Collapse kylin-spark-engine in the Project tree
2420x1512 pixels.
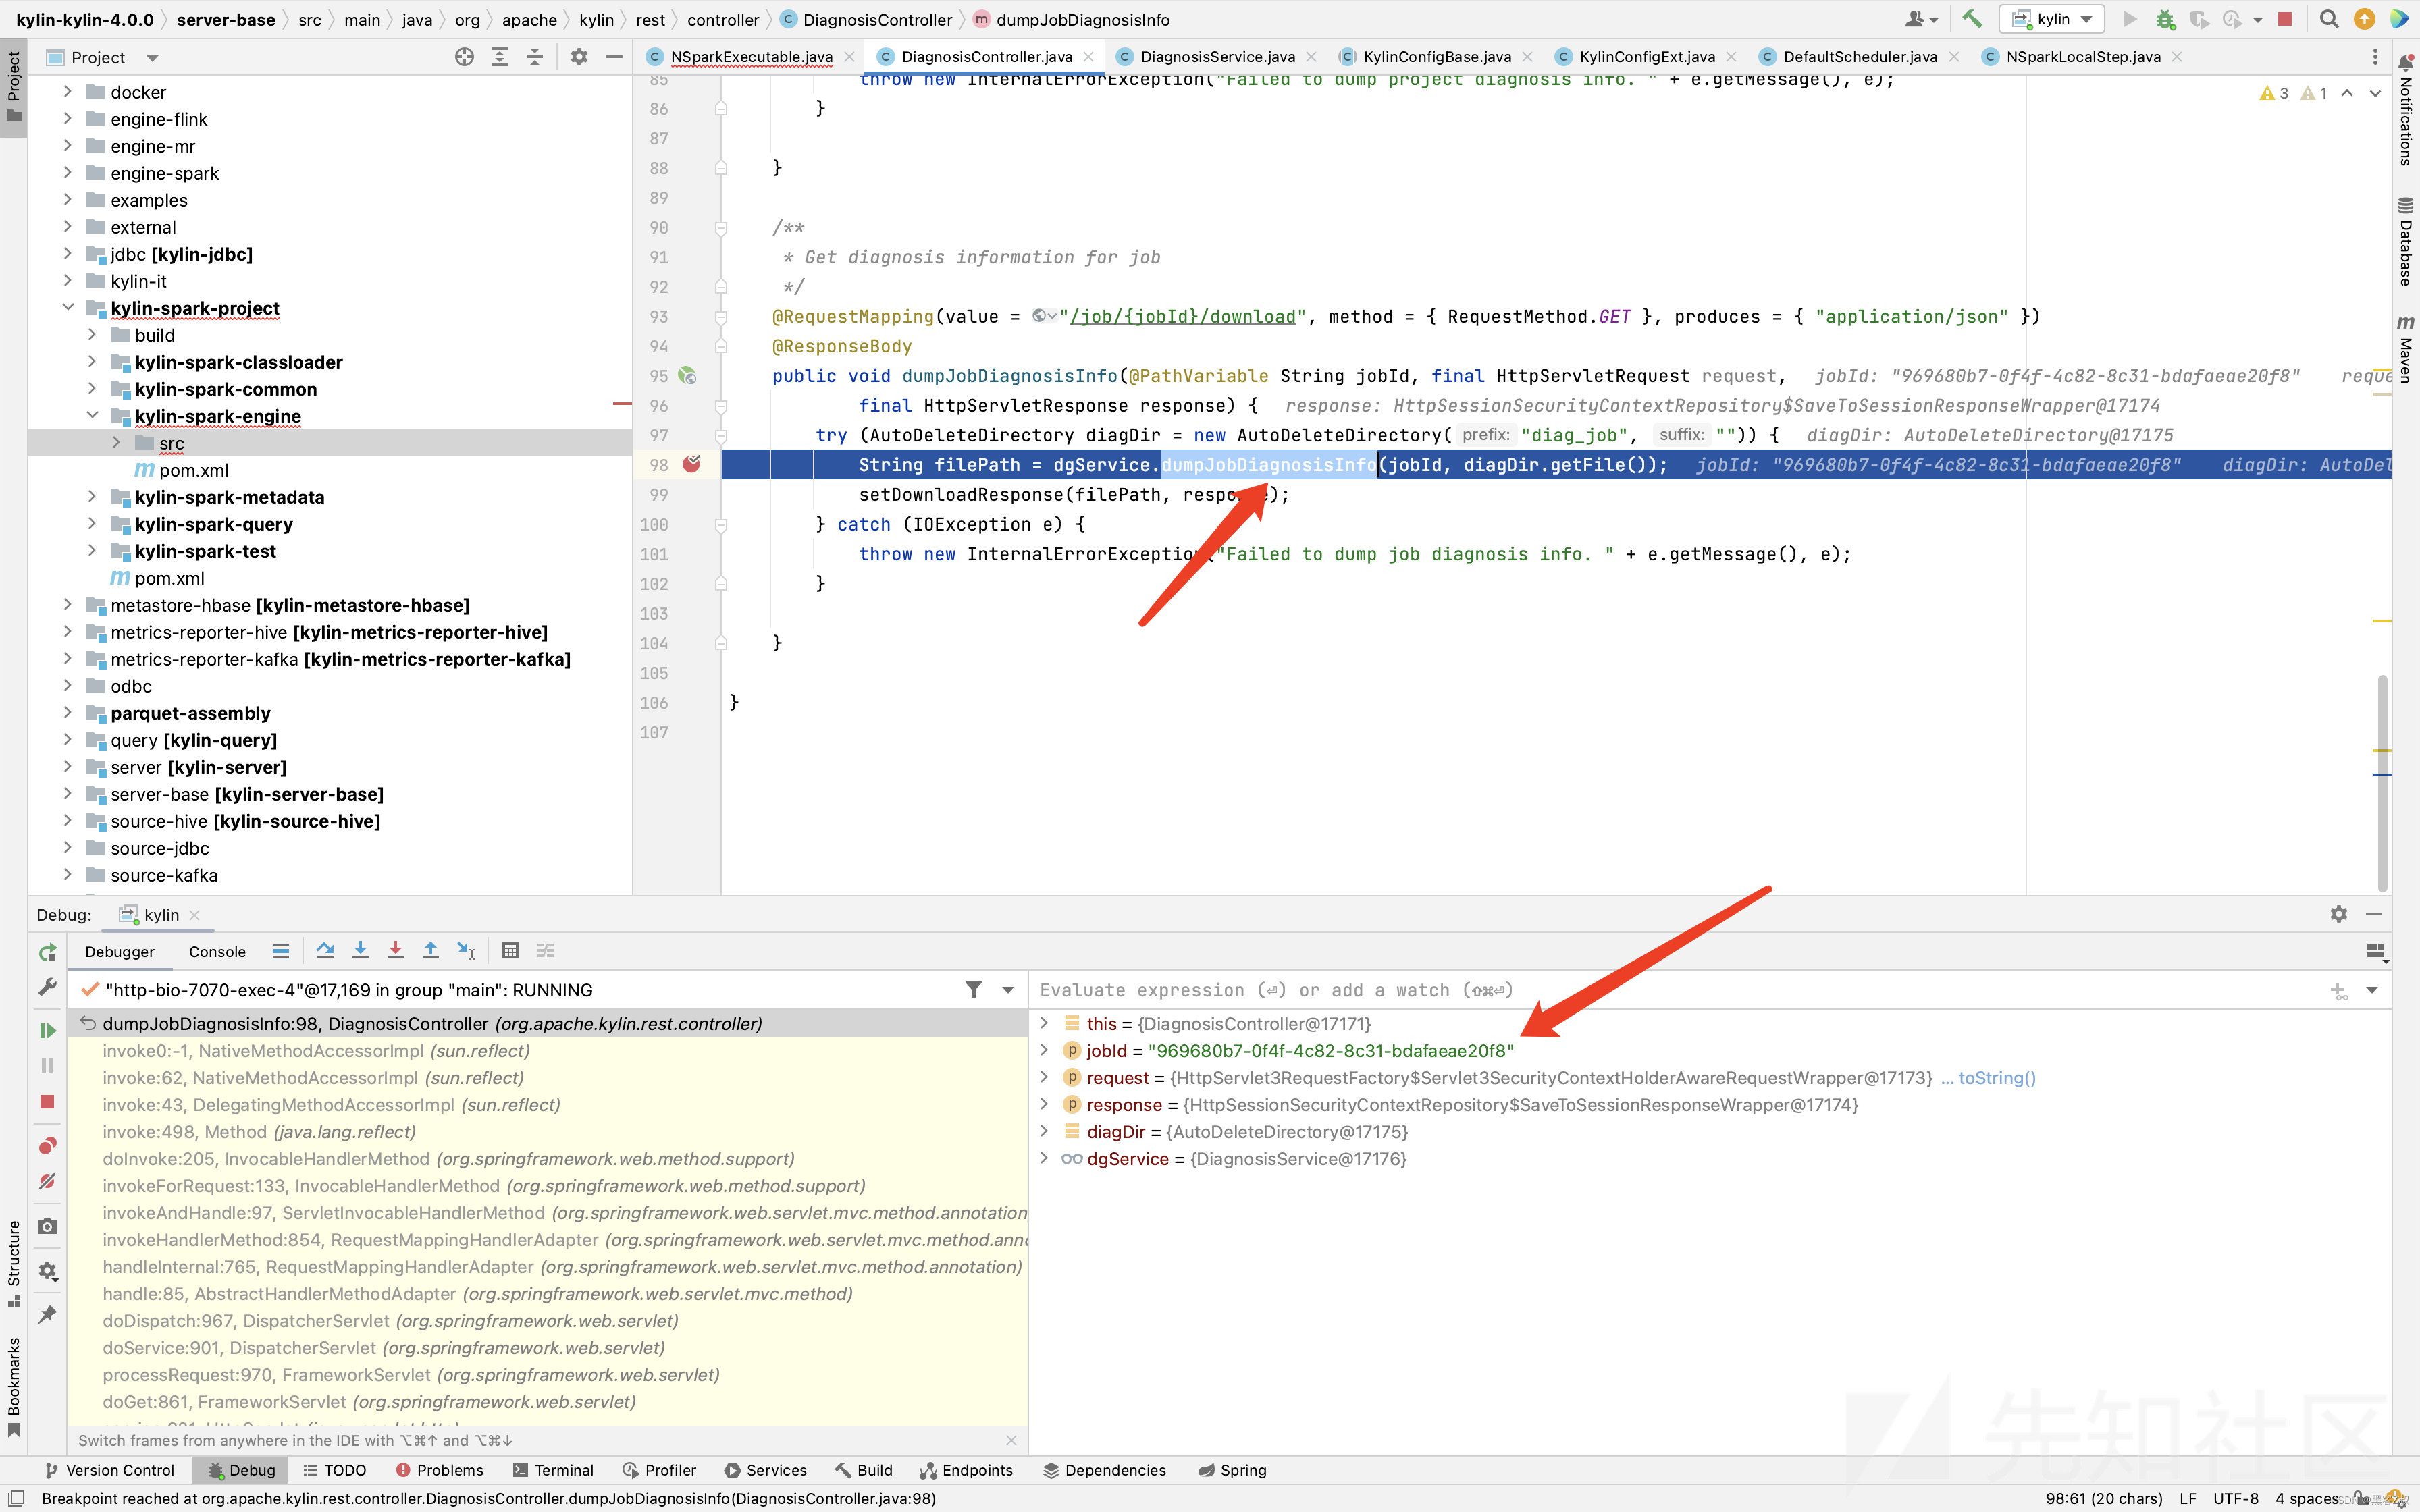point(92,416)
